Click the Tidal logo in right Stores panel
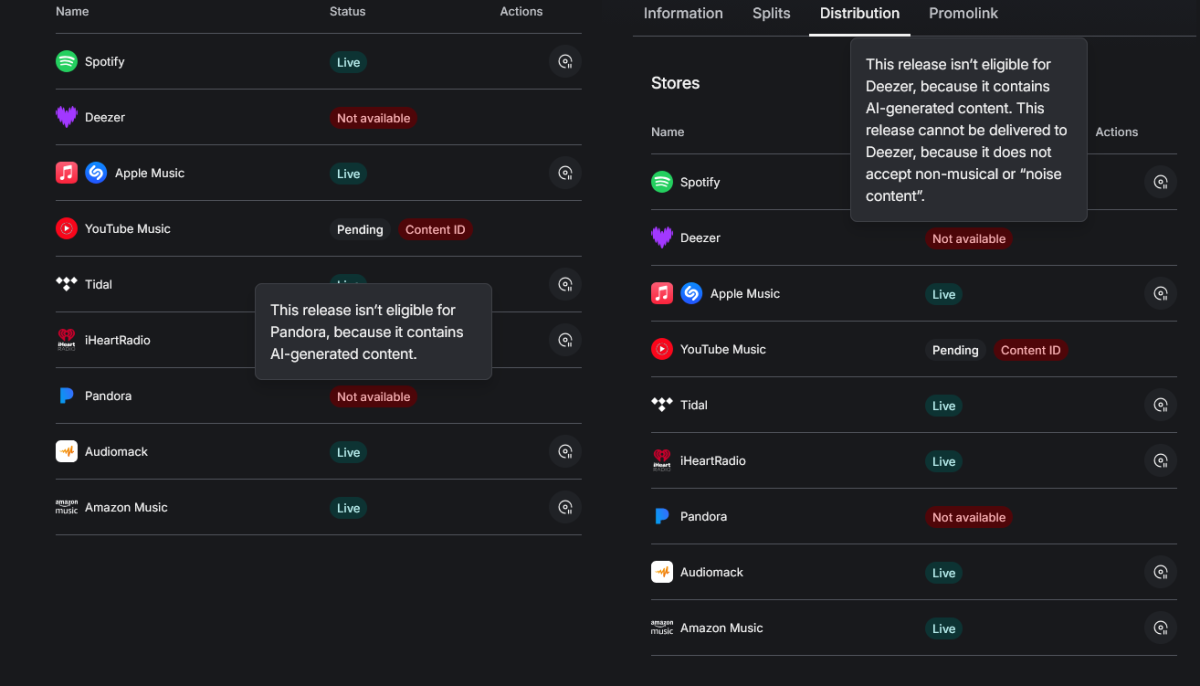 662,404
